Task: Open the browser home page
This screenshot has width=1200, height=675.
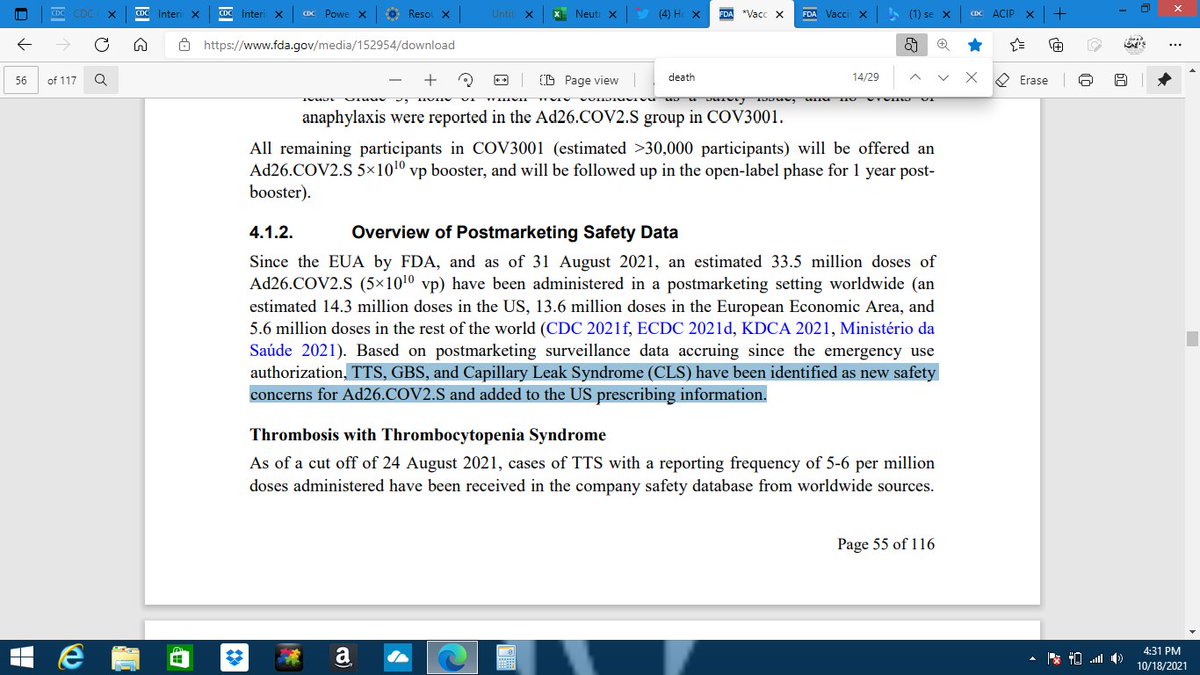Action: tap(141, 45)
